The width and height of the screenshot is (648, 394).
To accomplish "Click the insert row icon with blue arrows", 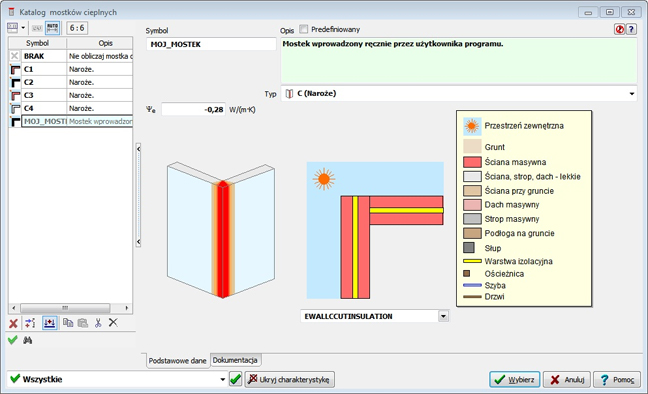I will (50, 323).
